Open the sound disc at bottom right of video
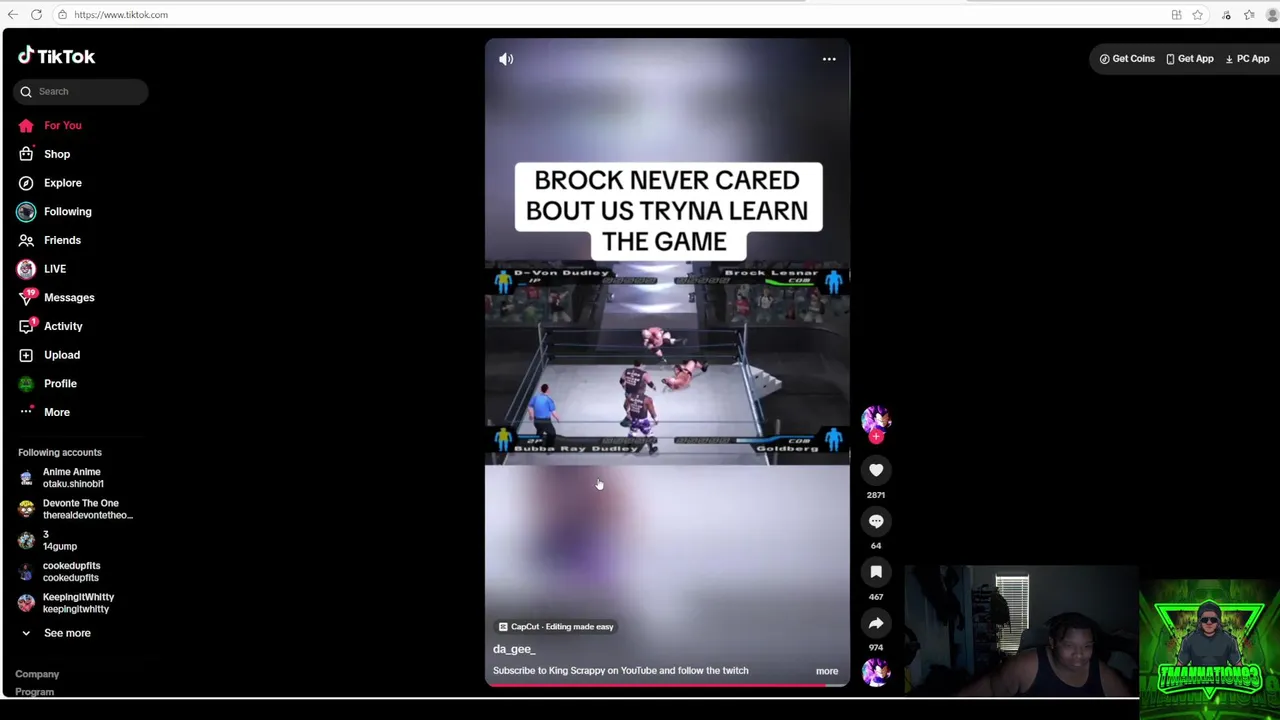 [876, 672]
